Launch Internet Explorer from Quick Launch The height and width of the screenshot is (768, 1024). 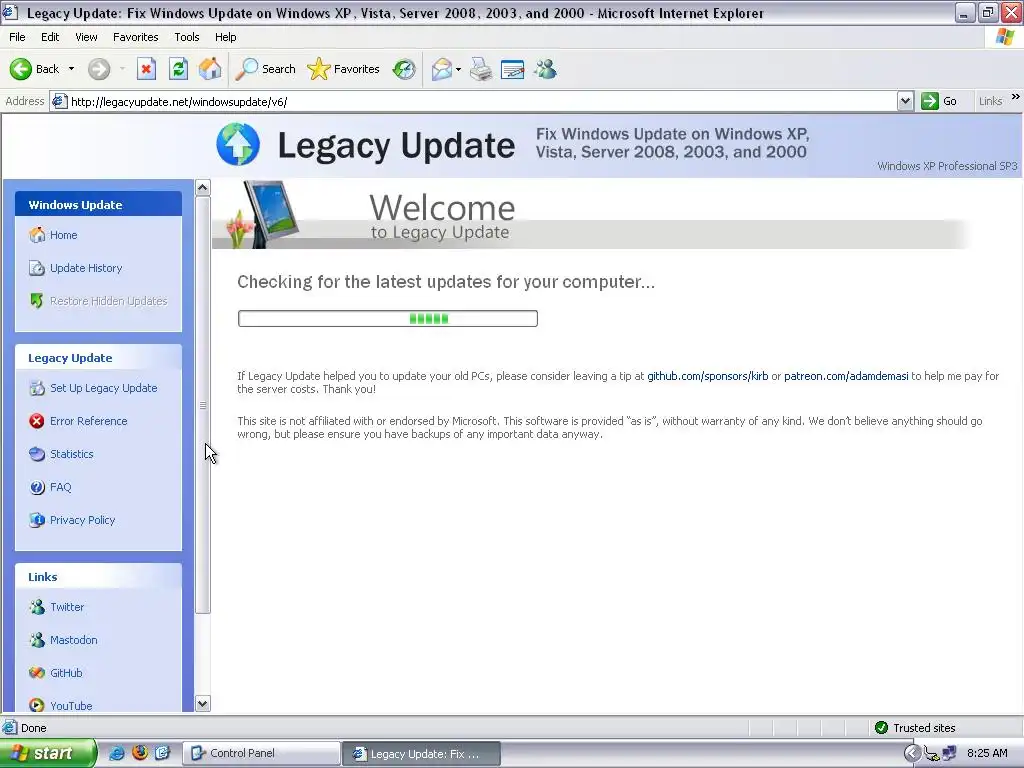[116, 753]
